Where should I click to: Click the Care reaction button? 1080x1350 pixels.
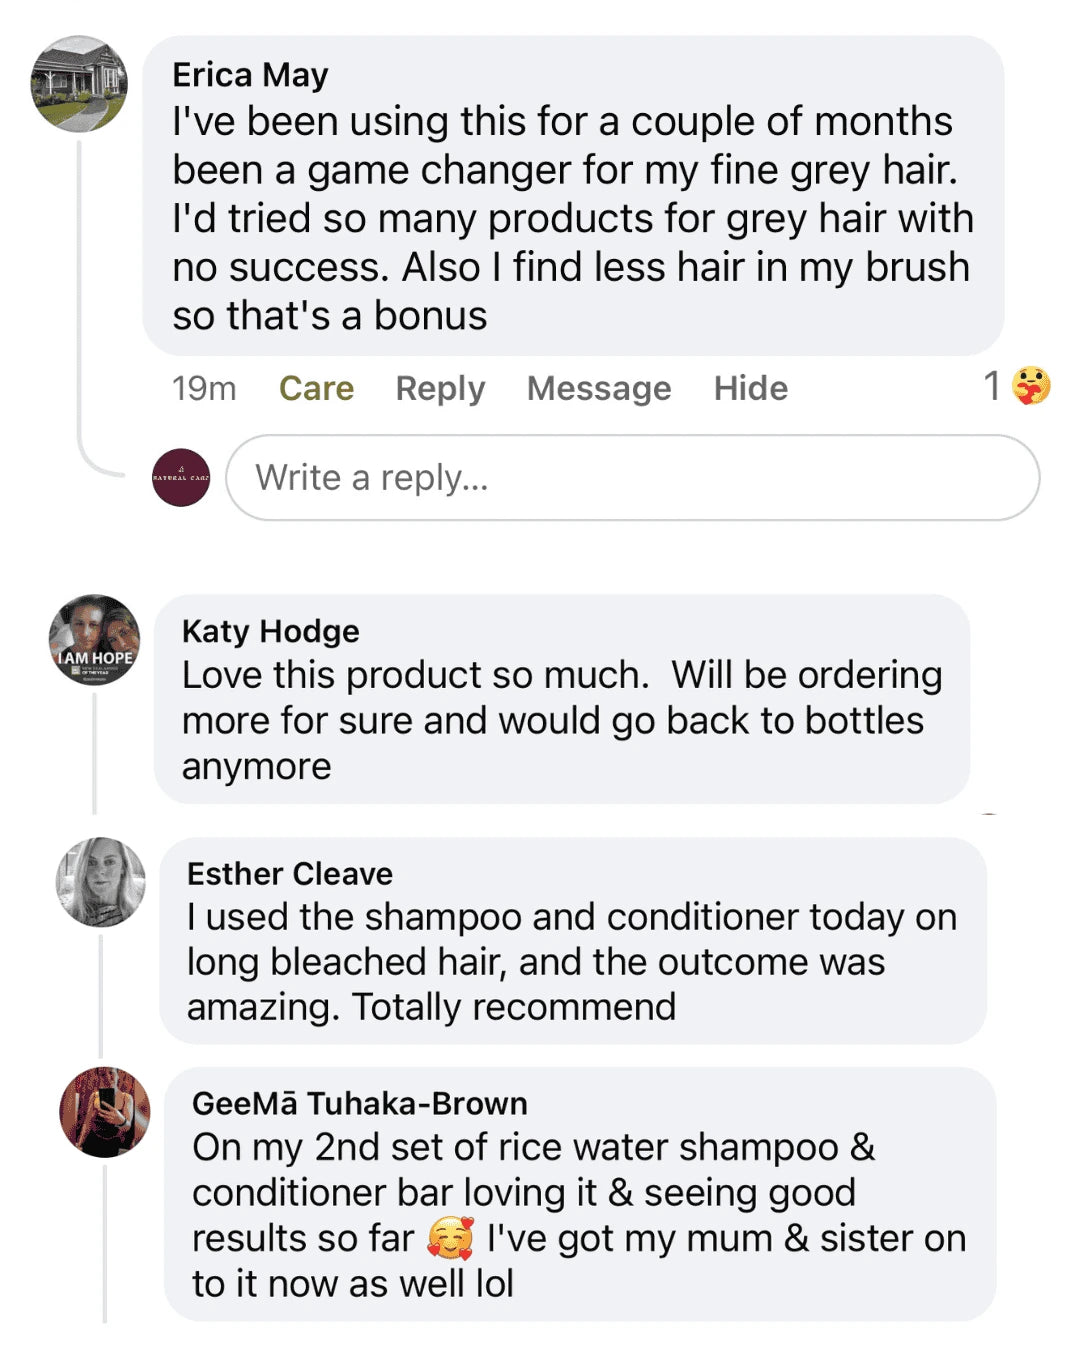[316, 388]
